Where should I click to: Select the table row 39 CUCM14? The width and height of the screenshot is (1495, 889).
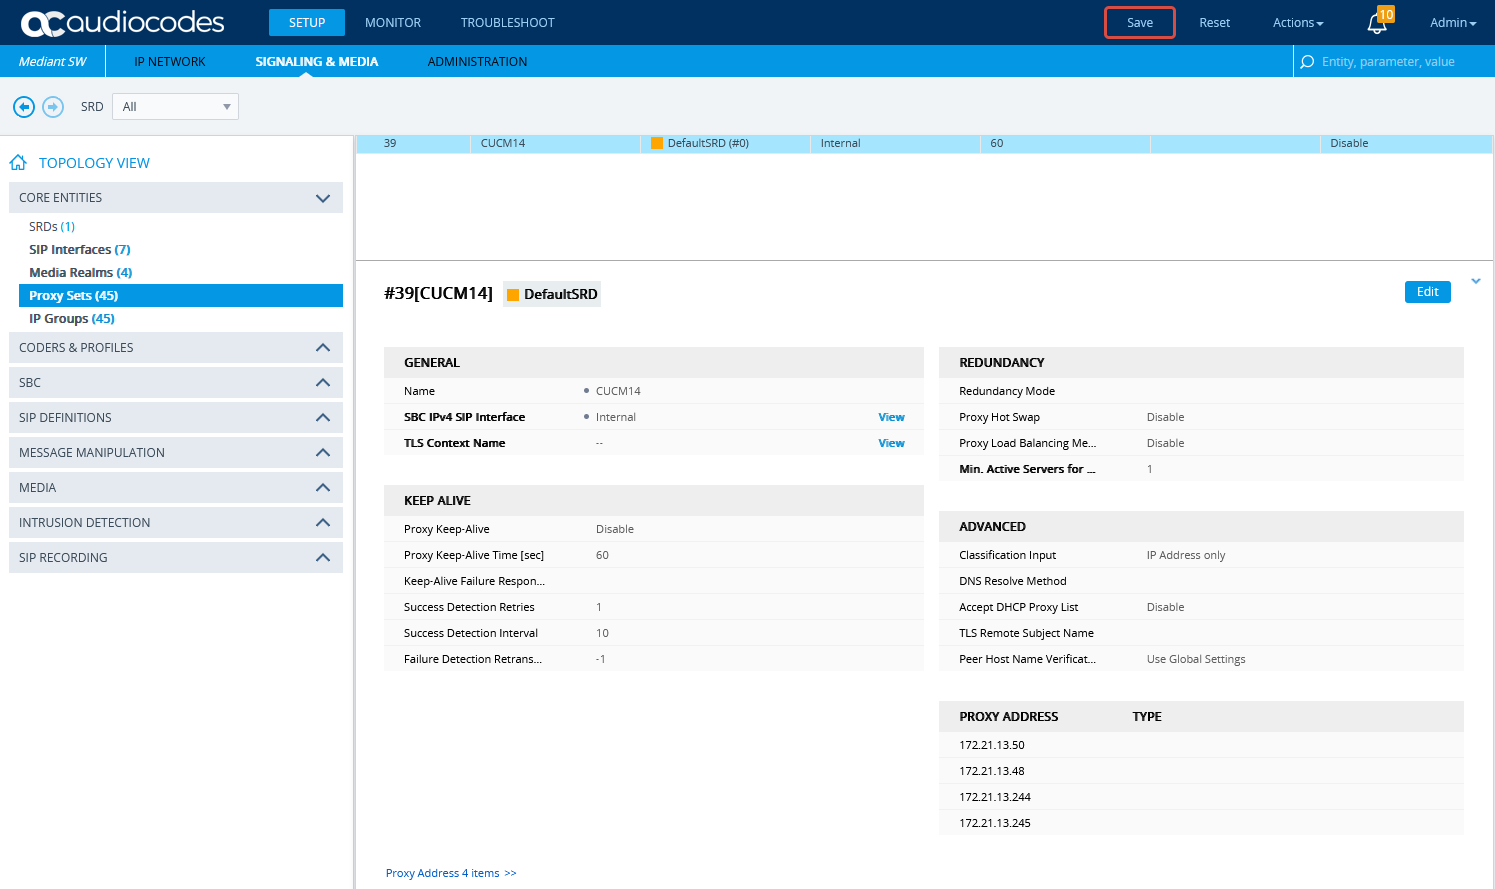tap(924, 144)
